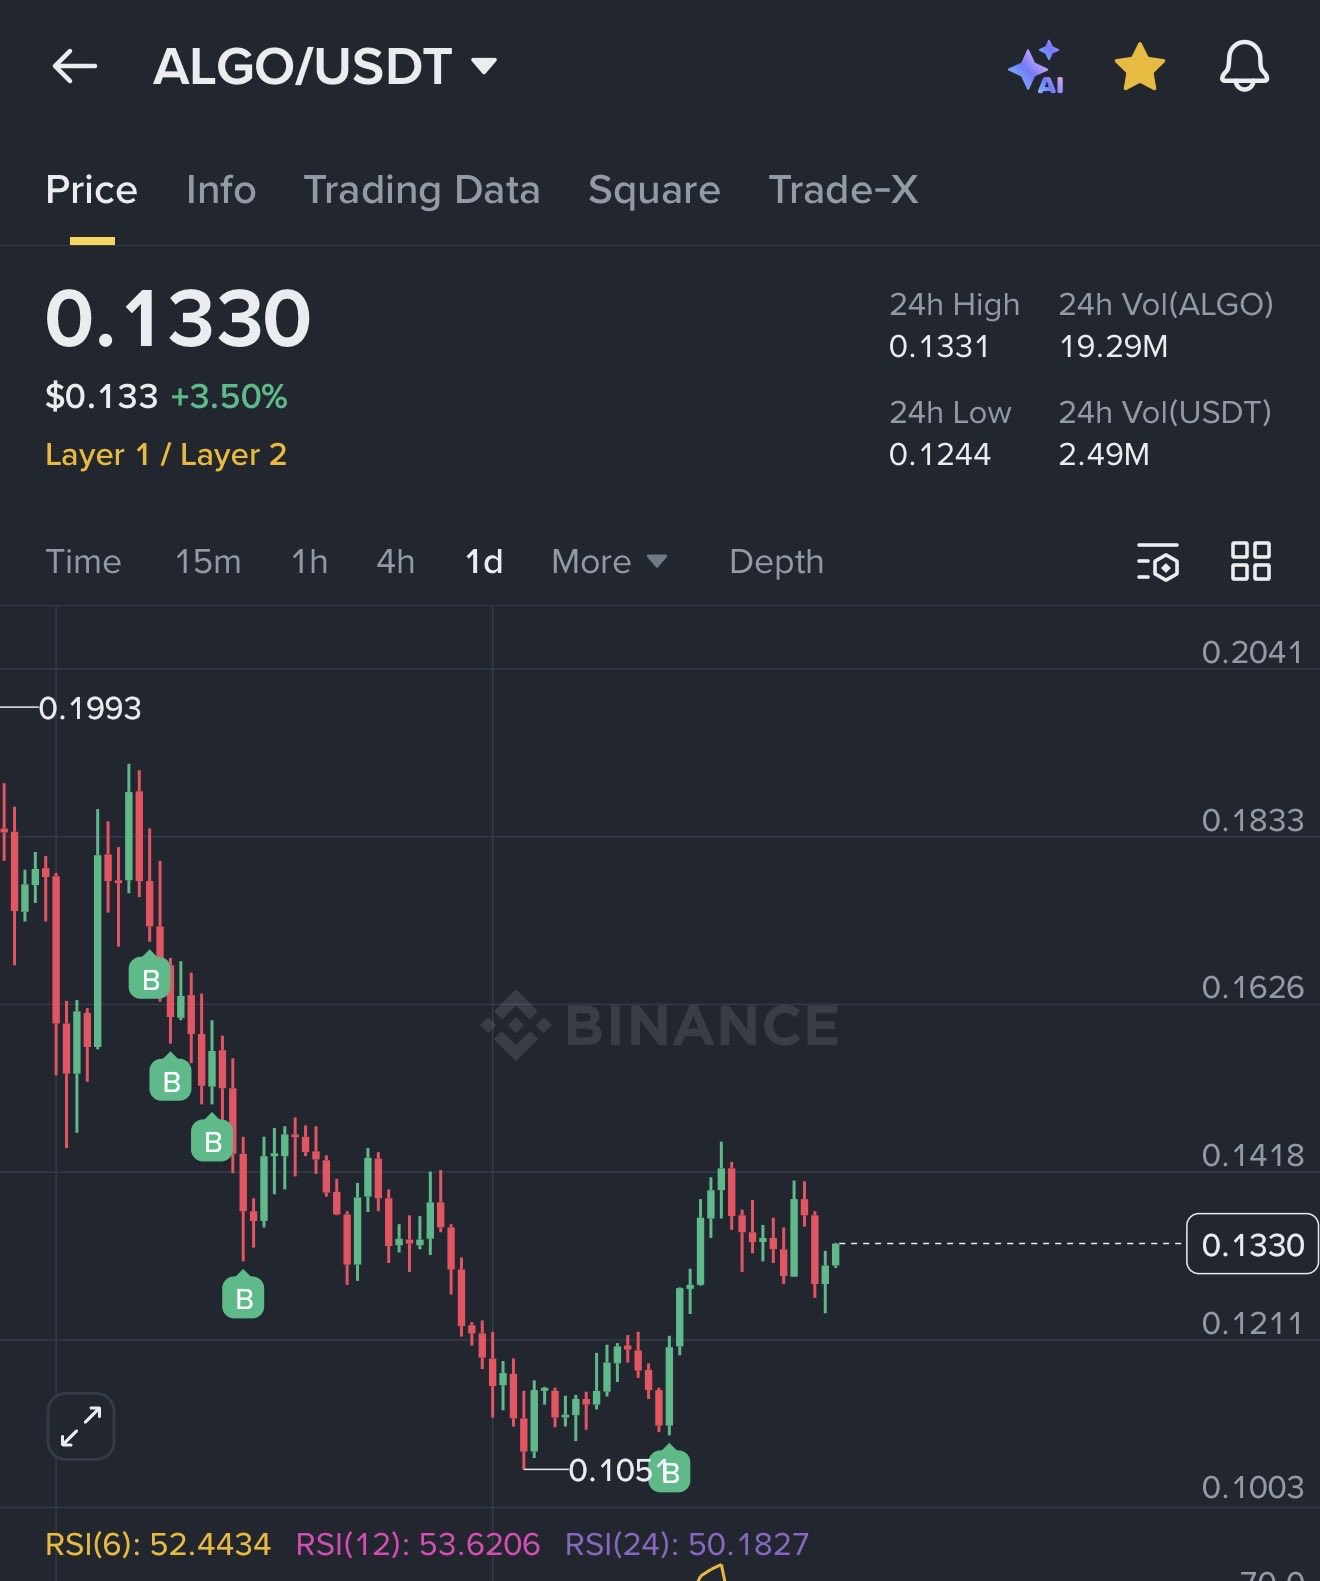Expand the More timeframes dropdown
Viewport: 1320px width, 1581px height.
pyautogui.click(x=609, y=562)
